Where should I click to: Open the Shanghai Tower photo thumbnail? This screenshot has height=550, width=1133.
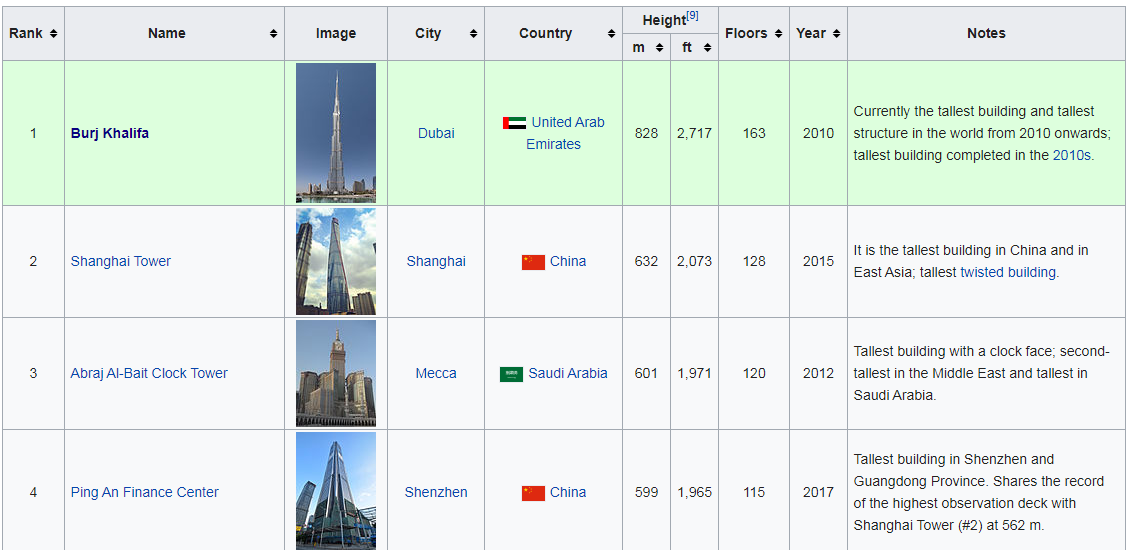point(336,262)
